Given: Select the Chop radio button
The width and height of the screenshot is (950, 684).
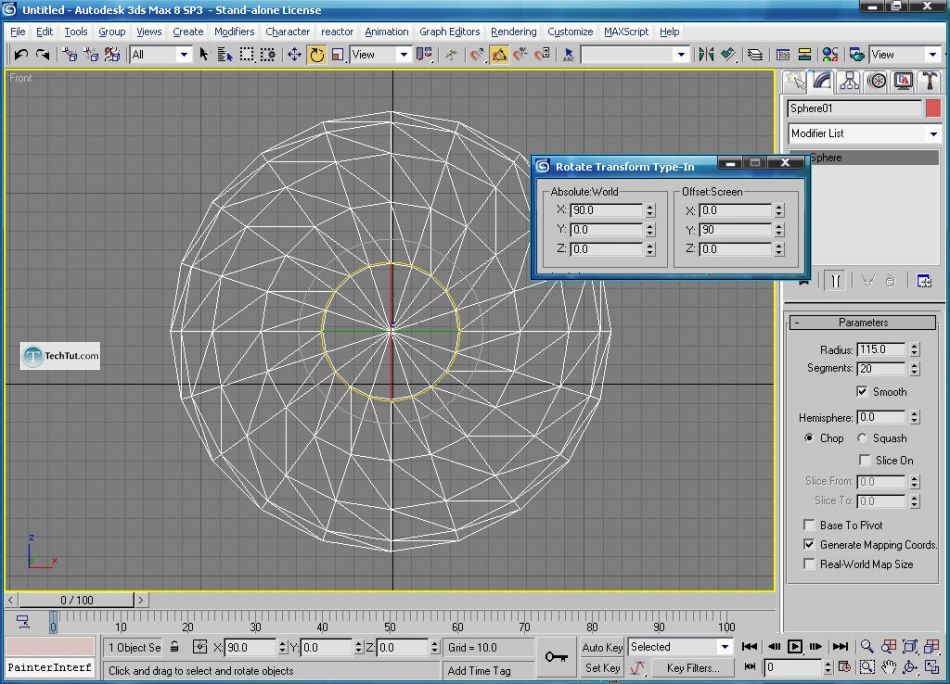Looking at the screenshot, I should (809, 438).
